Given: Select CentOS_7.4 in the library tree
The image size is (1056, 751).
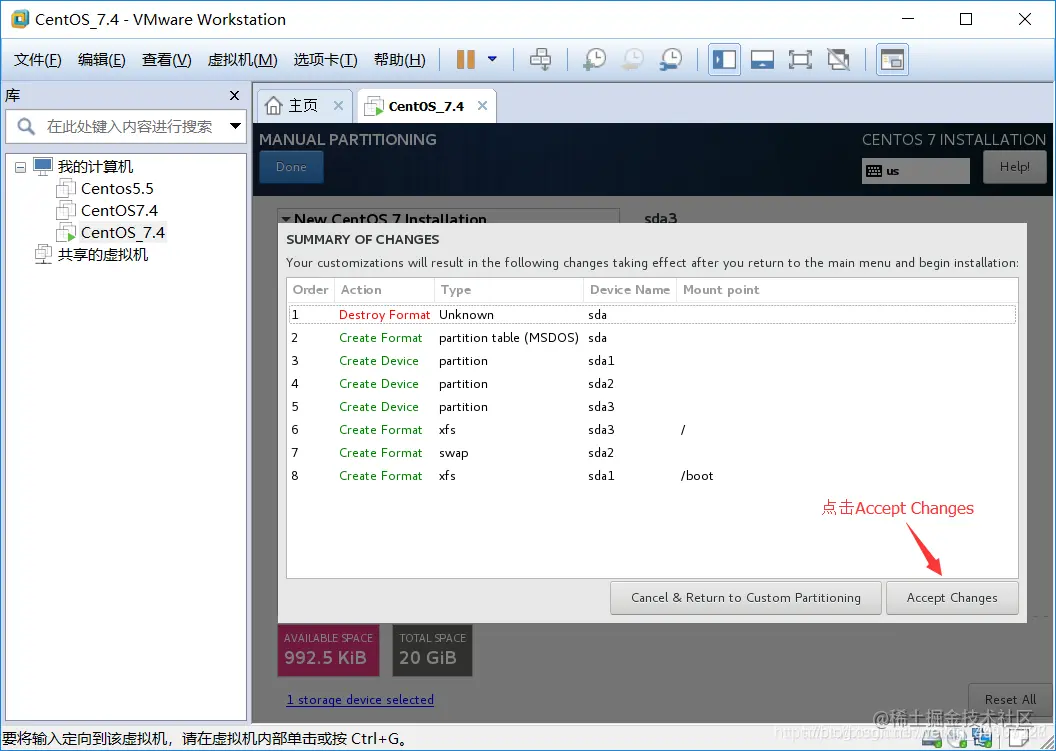Looking at the screenshot, I should click(123, 232).
